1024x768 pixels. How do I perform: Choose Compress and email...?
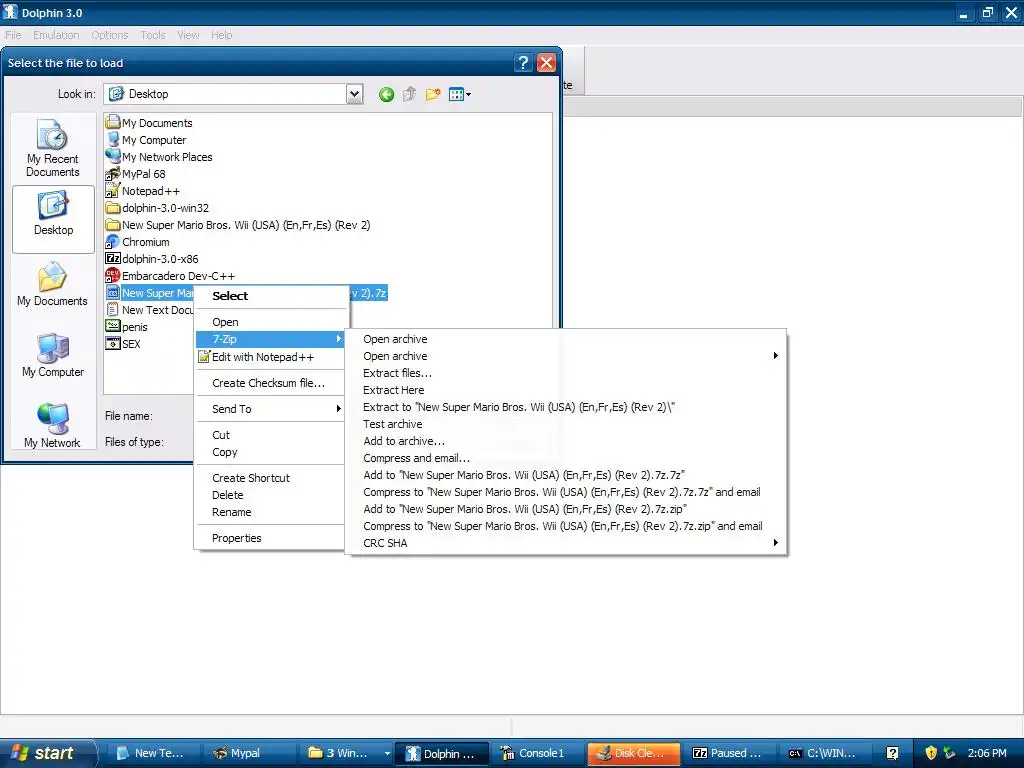click(x=566, y=458)
